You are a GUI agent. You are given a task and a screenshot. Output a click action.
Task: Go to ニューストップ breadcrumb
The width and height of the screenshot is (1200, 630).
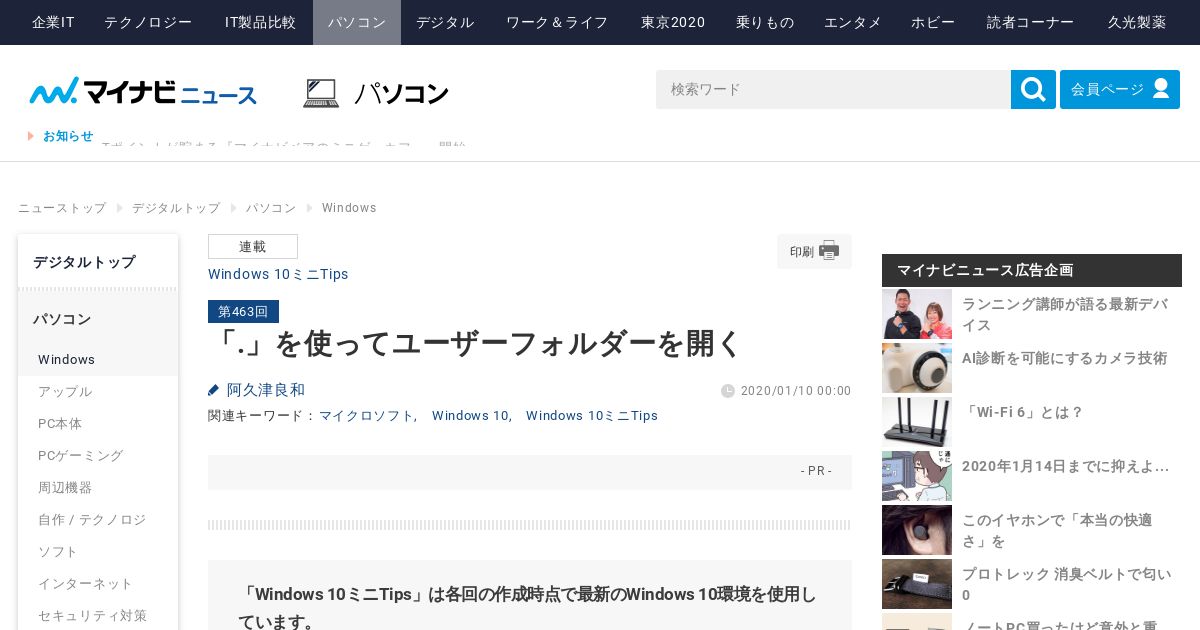[62, 208]
